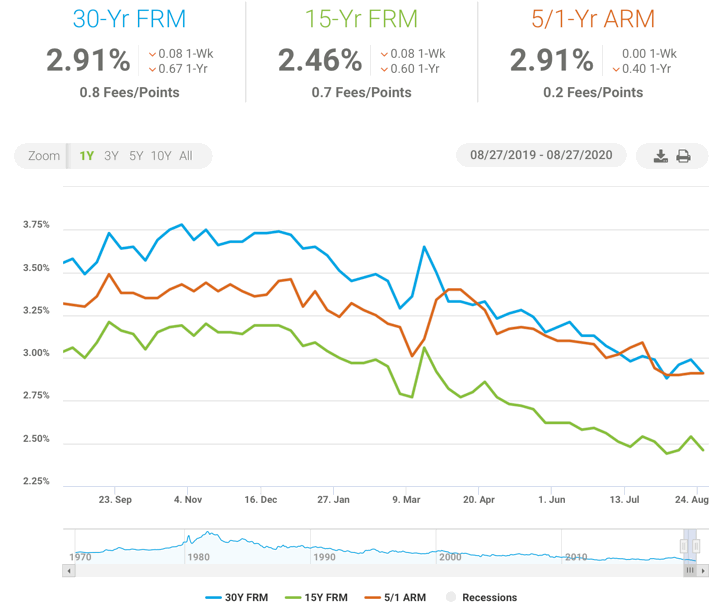The image size is (720, 612).
Task: Show All historical data
Action: point(186,156)
